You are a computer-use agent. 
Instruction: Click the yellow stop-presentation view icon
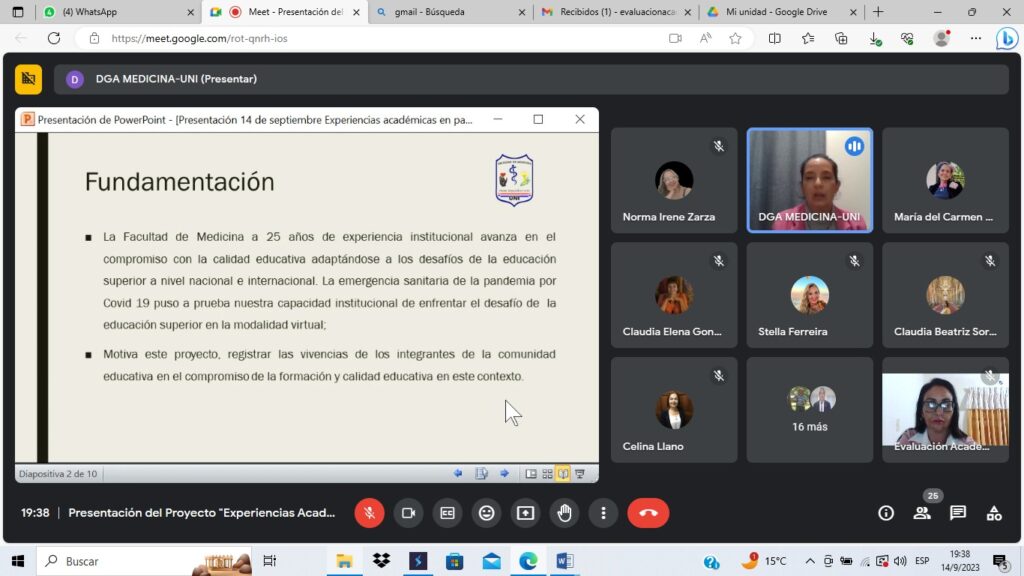pyautogui.click(x=28, y=79)
